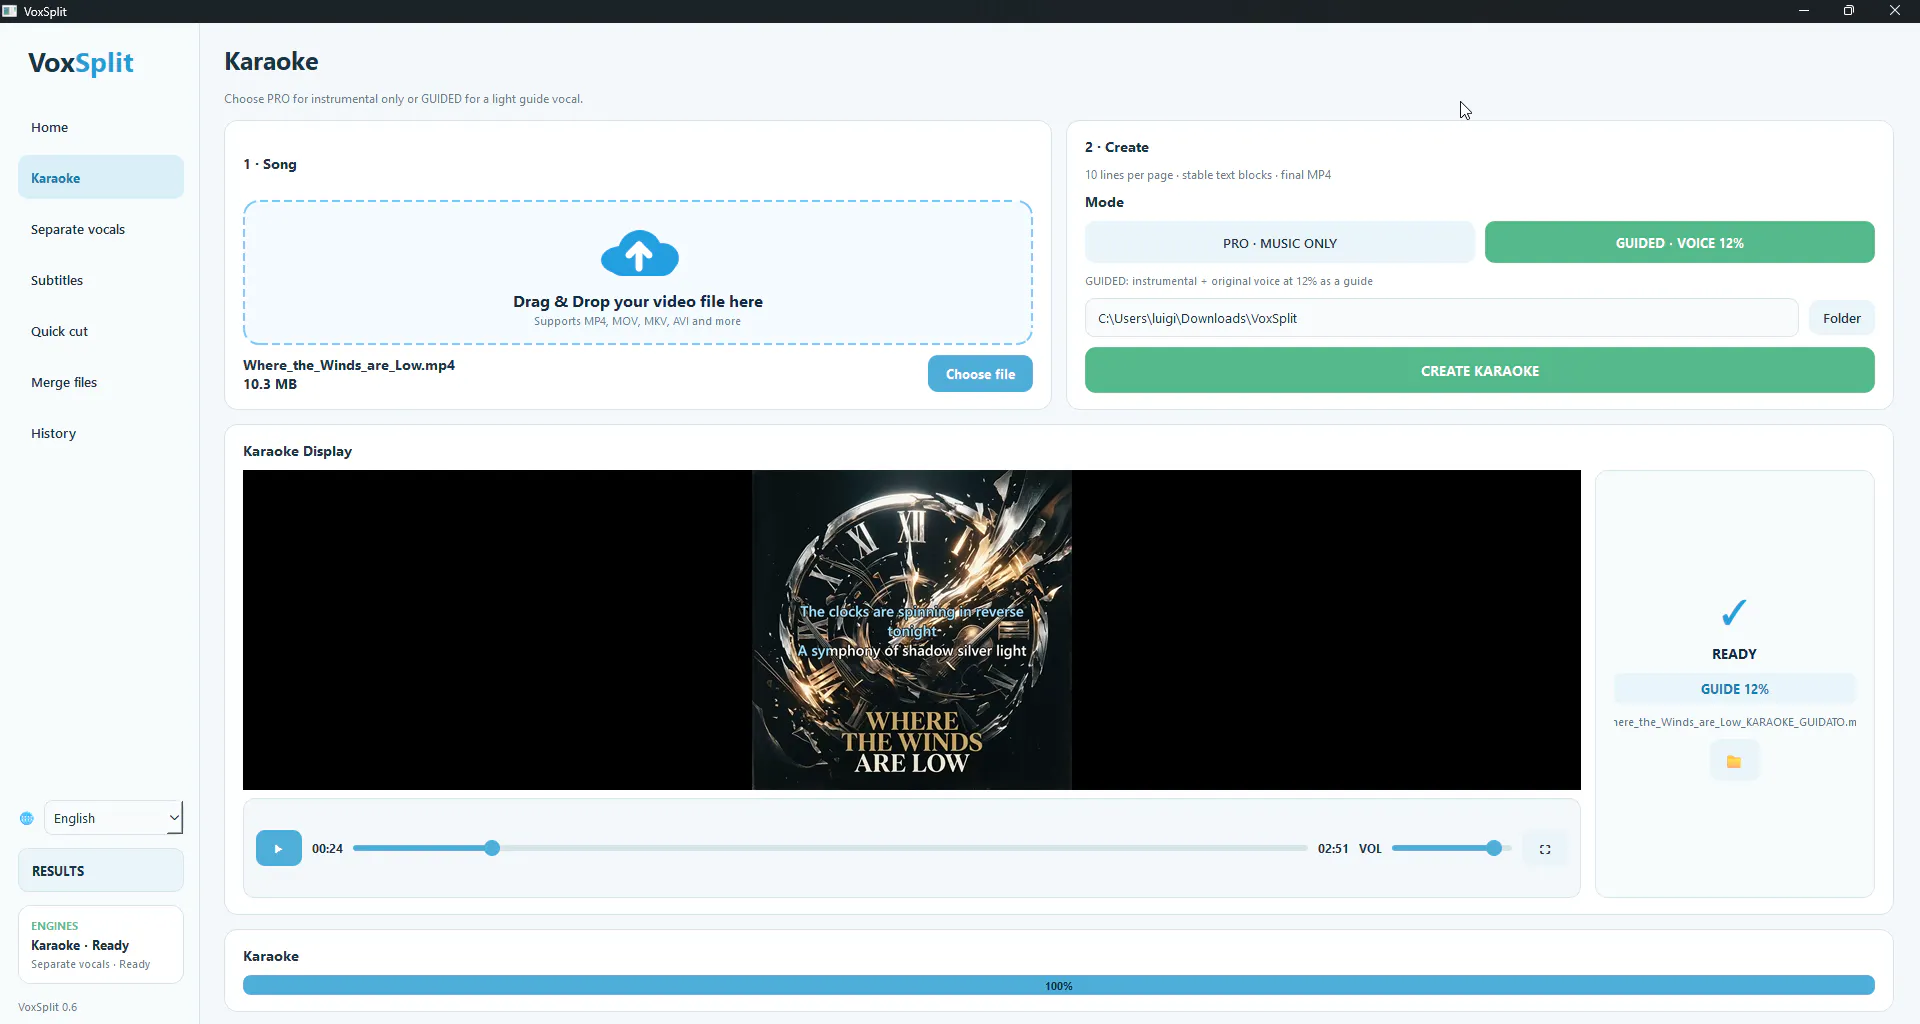Click the 02:51 duration label
Image resolution: width=1920 pixels, height=1024 pixels.
pyautogui.click(x=1333, y=849)
